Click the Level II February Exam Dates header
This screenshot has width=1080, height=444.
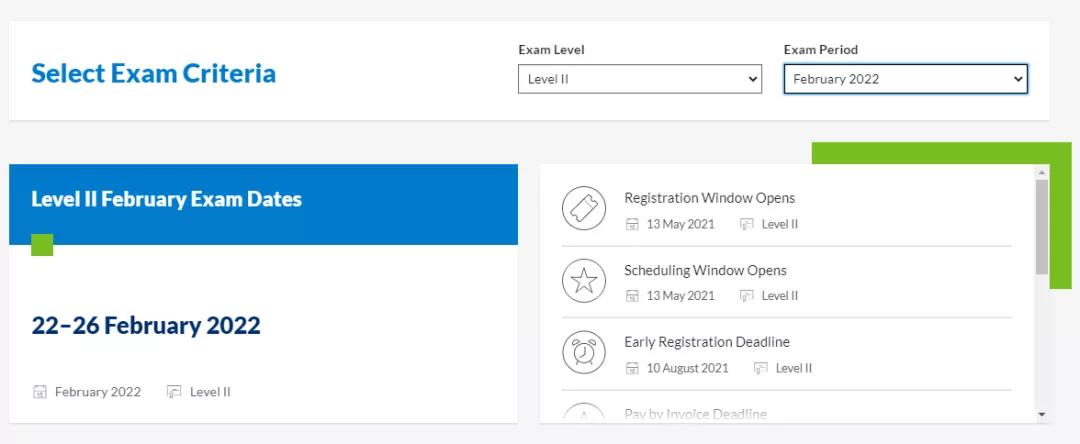[x=166, y=199]
